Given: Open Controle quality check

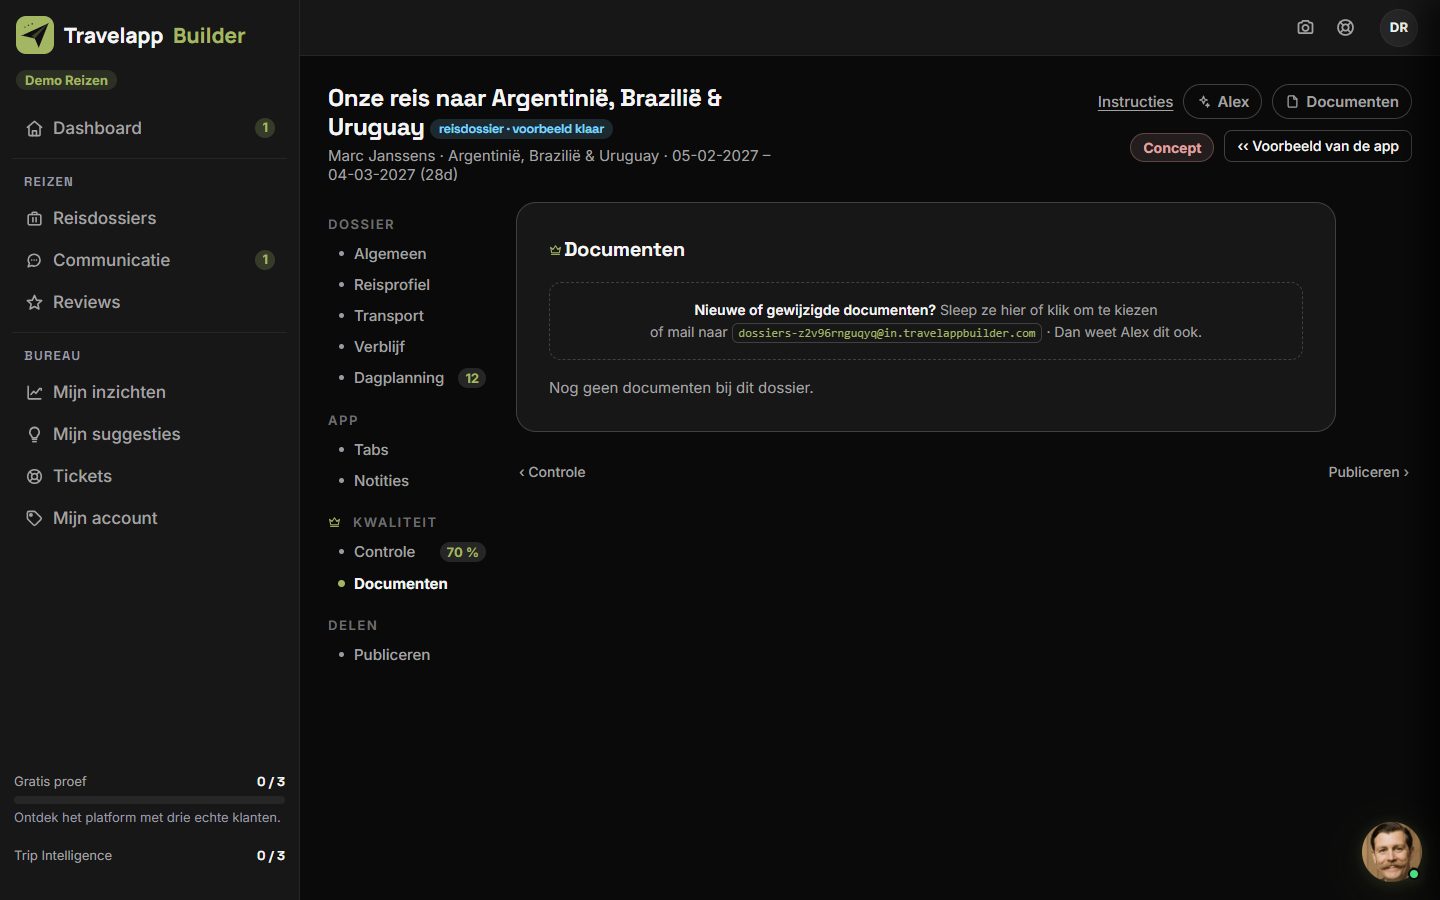Looking at the screenshot, I should [x=384, y=552].
